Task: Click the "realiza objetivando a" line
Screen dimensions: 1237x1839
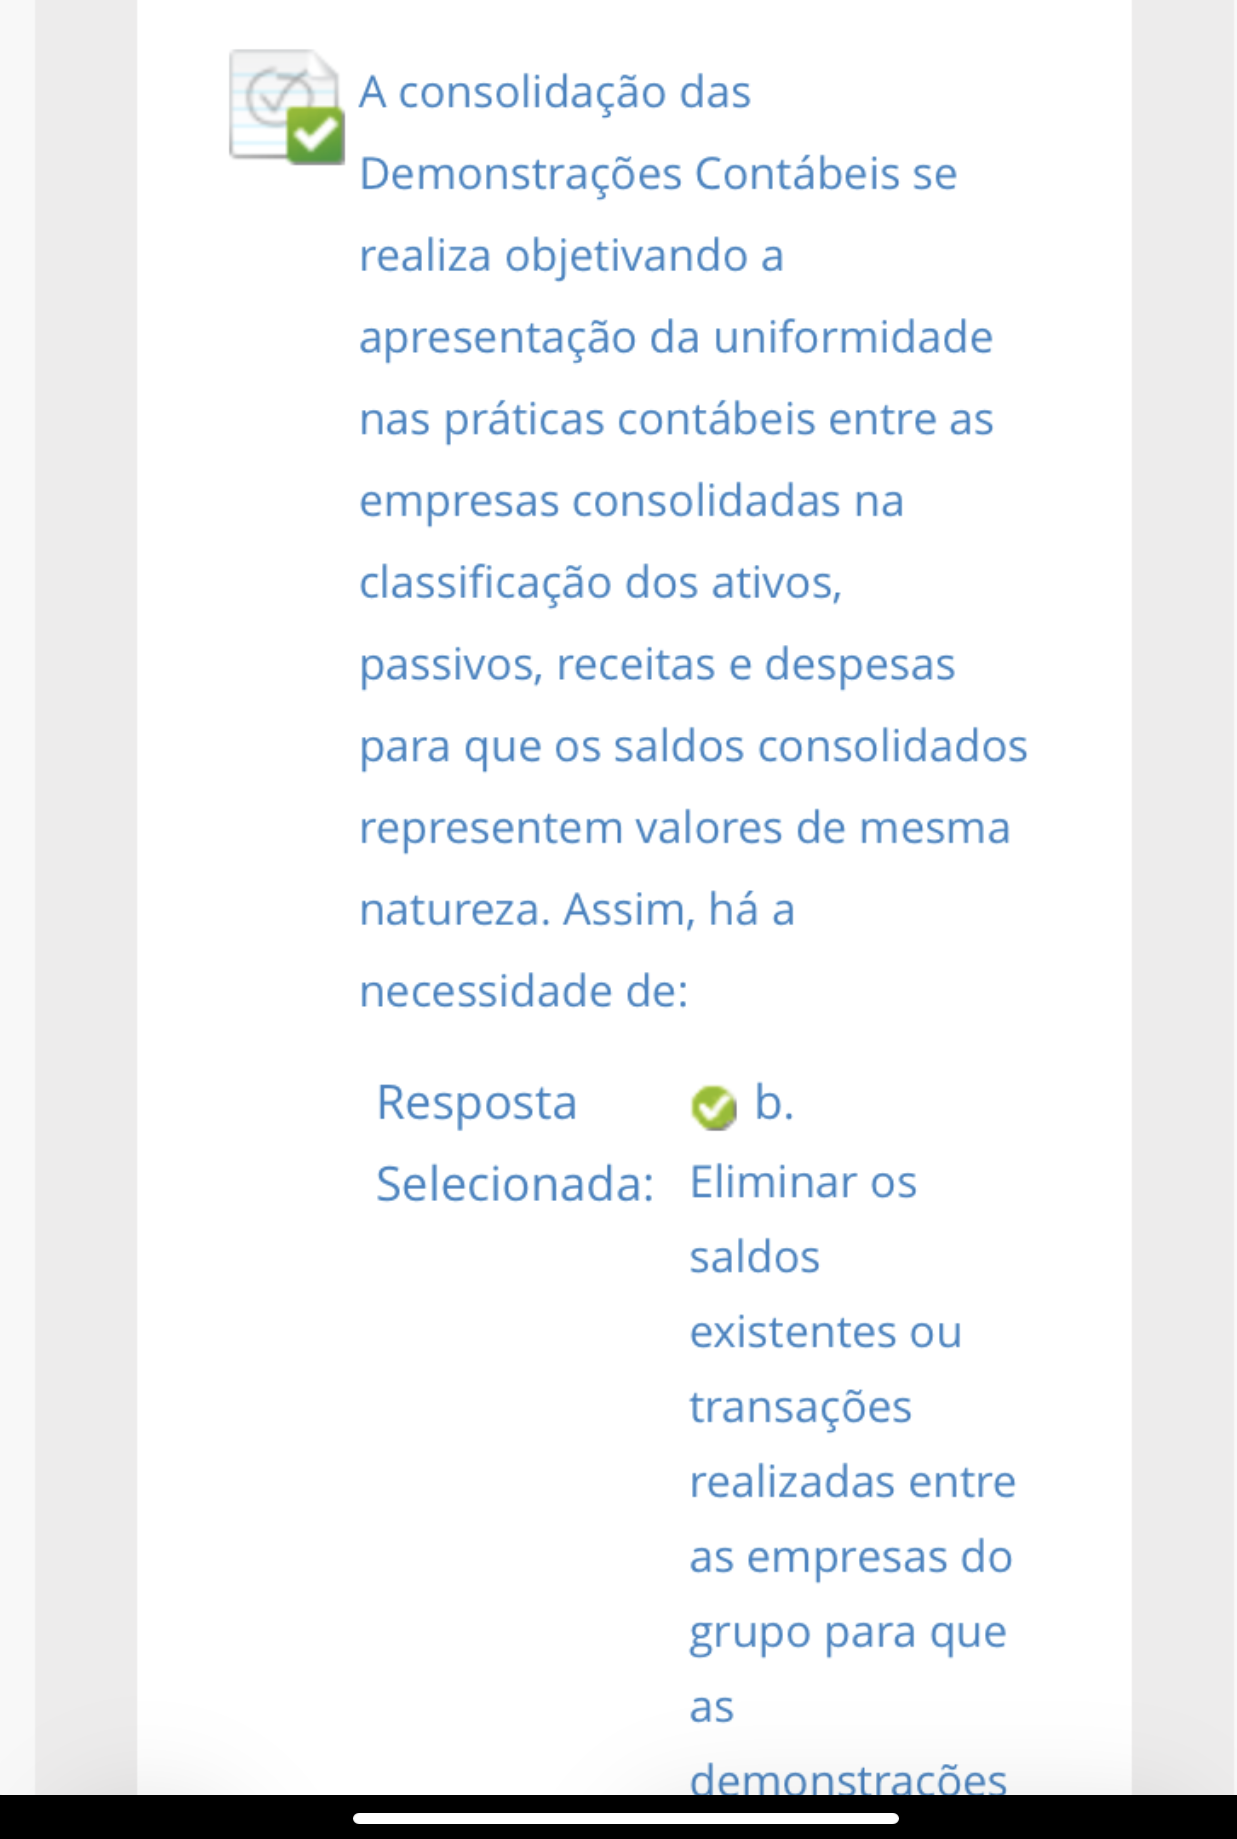Action: 571,256
